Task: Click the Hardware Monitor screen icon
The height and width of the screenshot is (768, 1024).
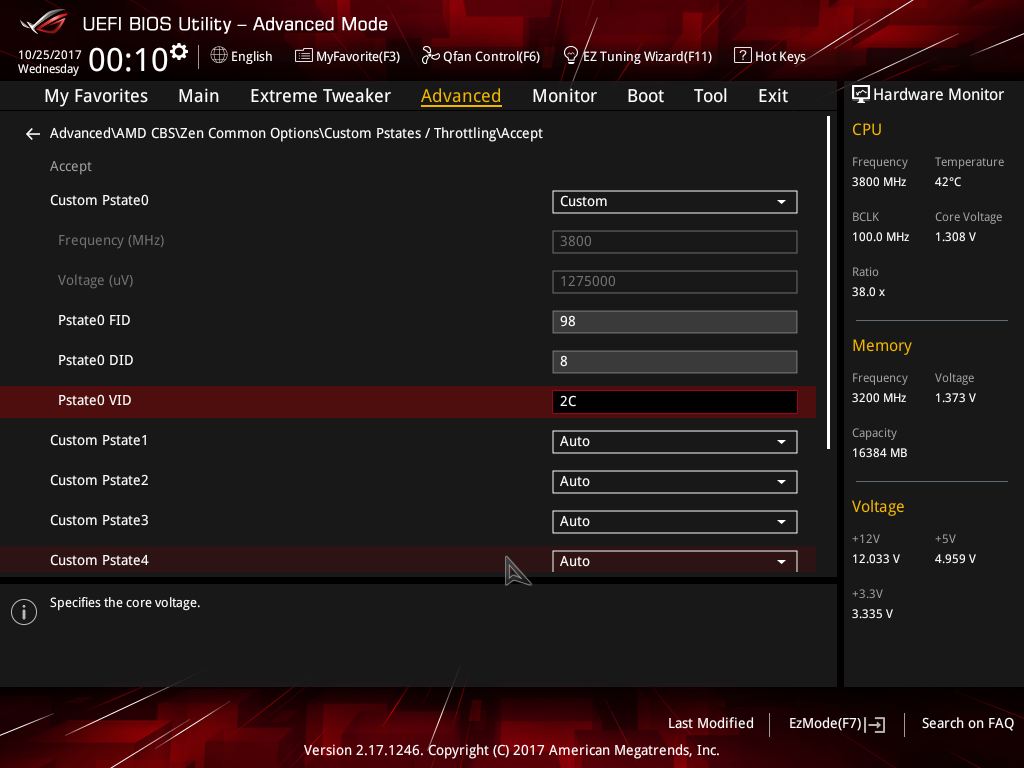Action: click(861, 95)
